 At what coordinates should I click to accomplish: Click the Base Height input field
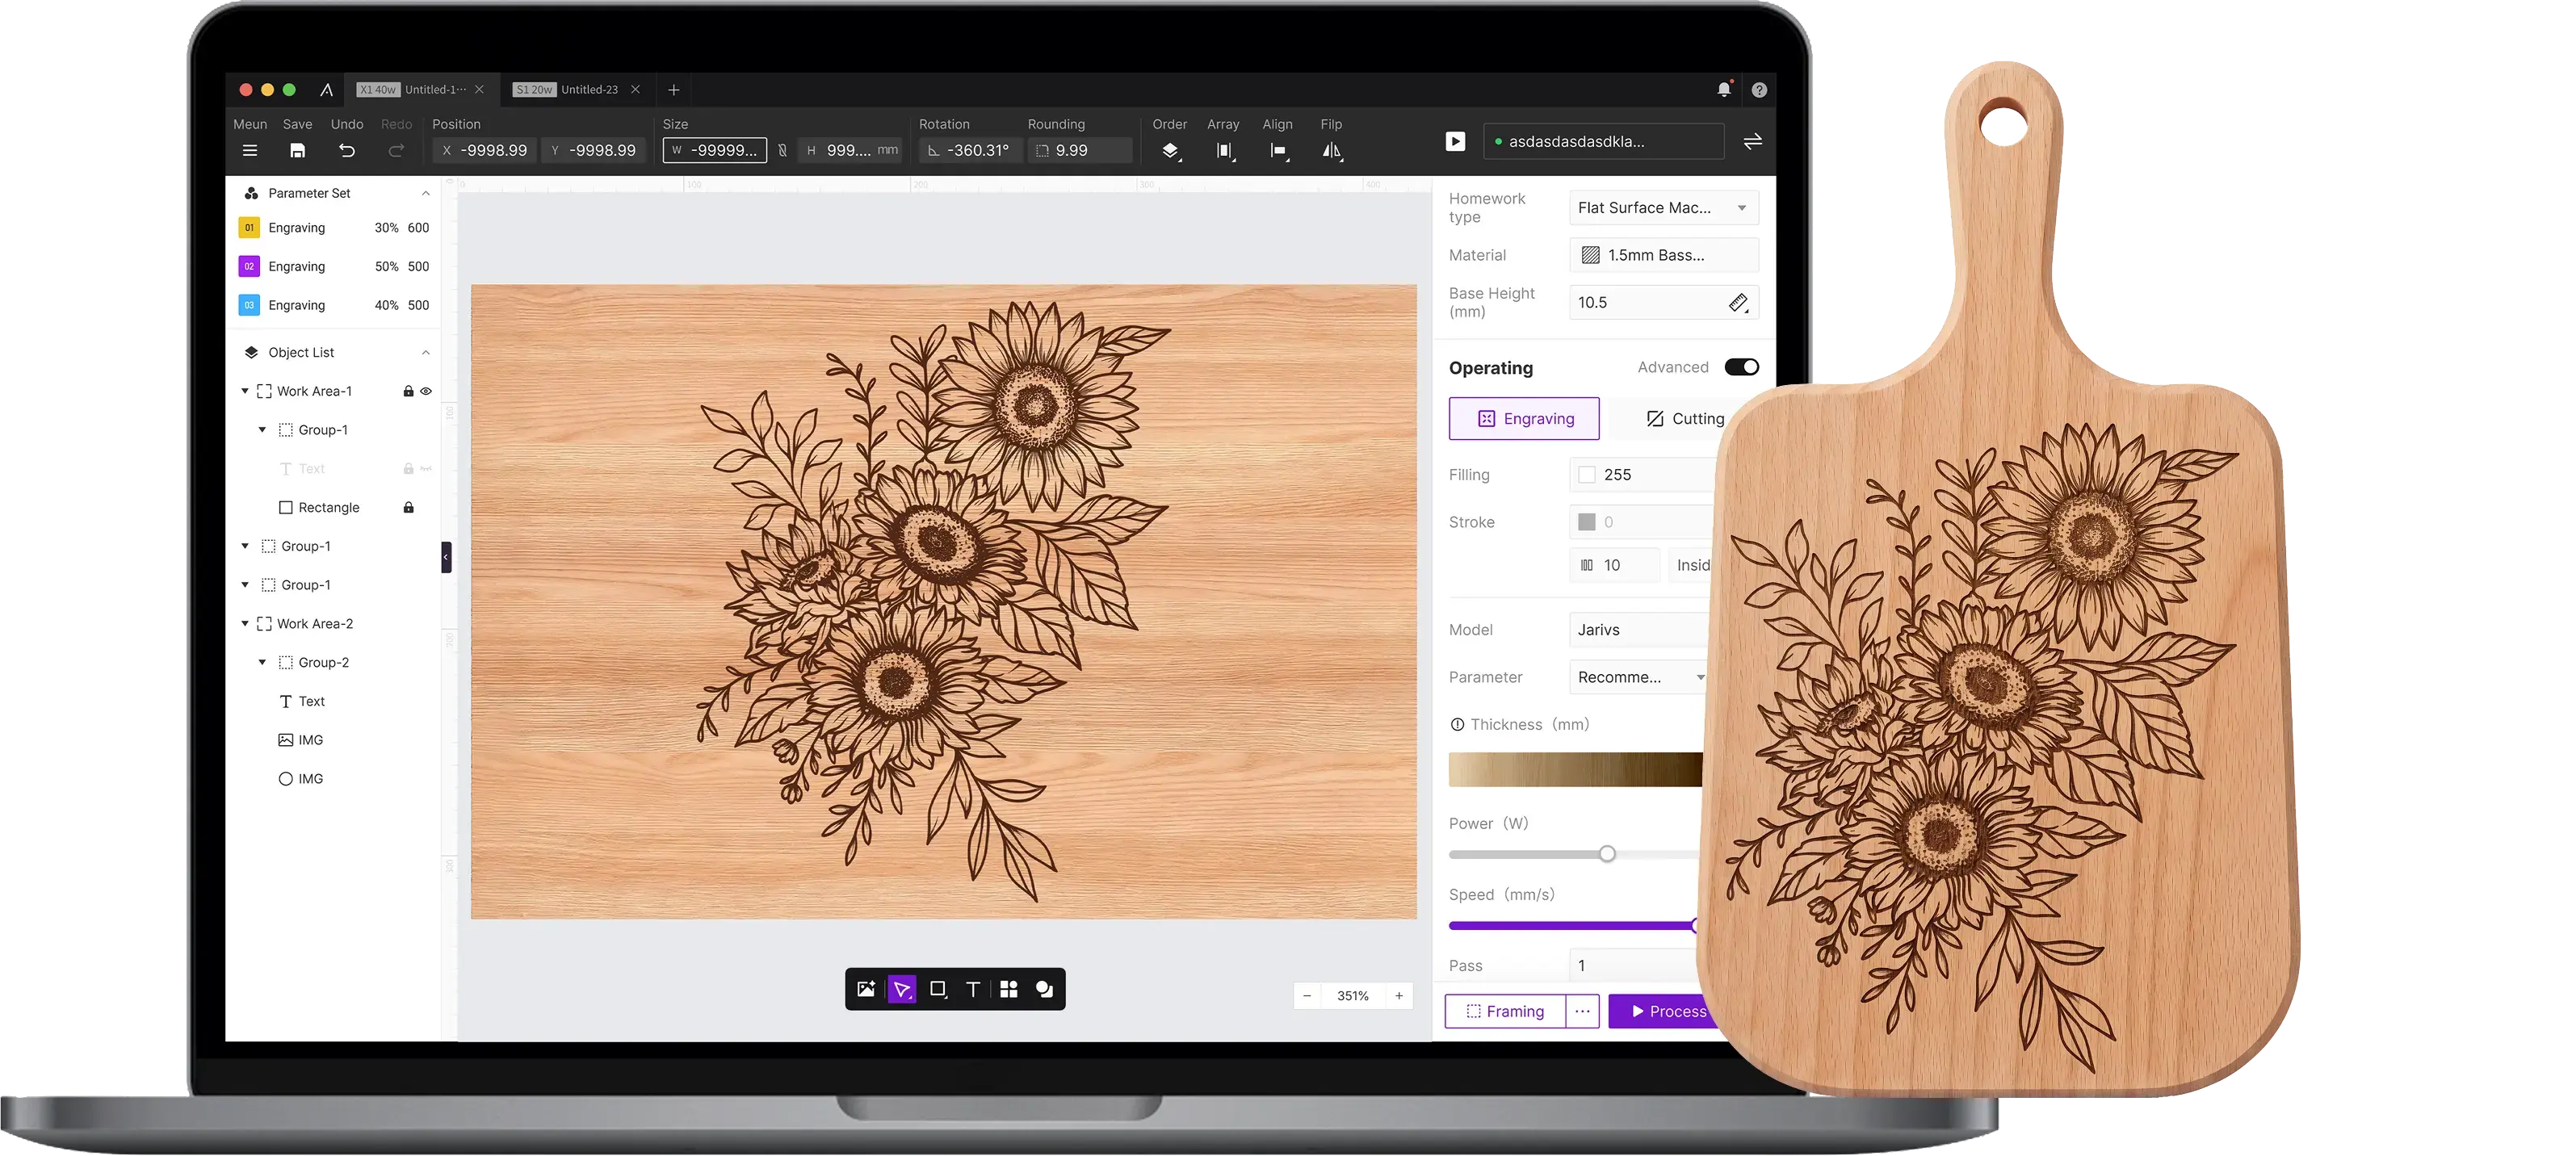coord(1663,303)
